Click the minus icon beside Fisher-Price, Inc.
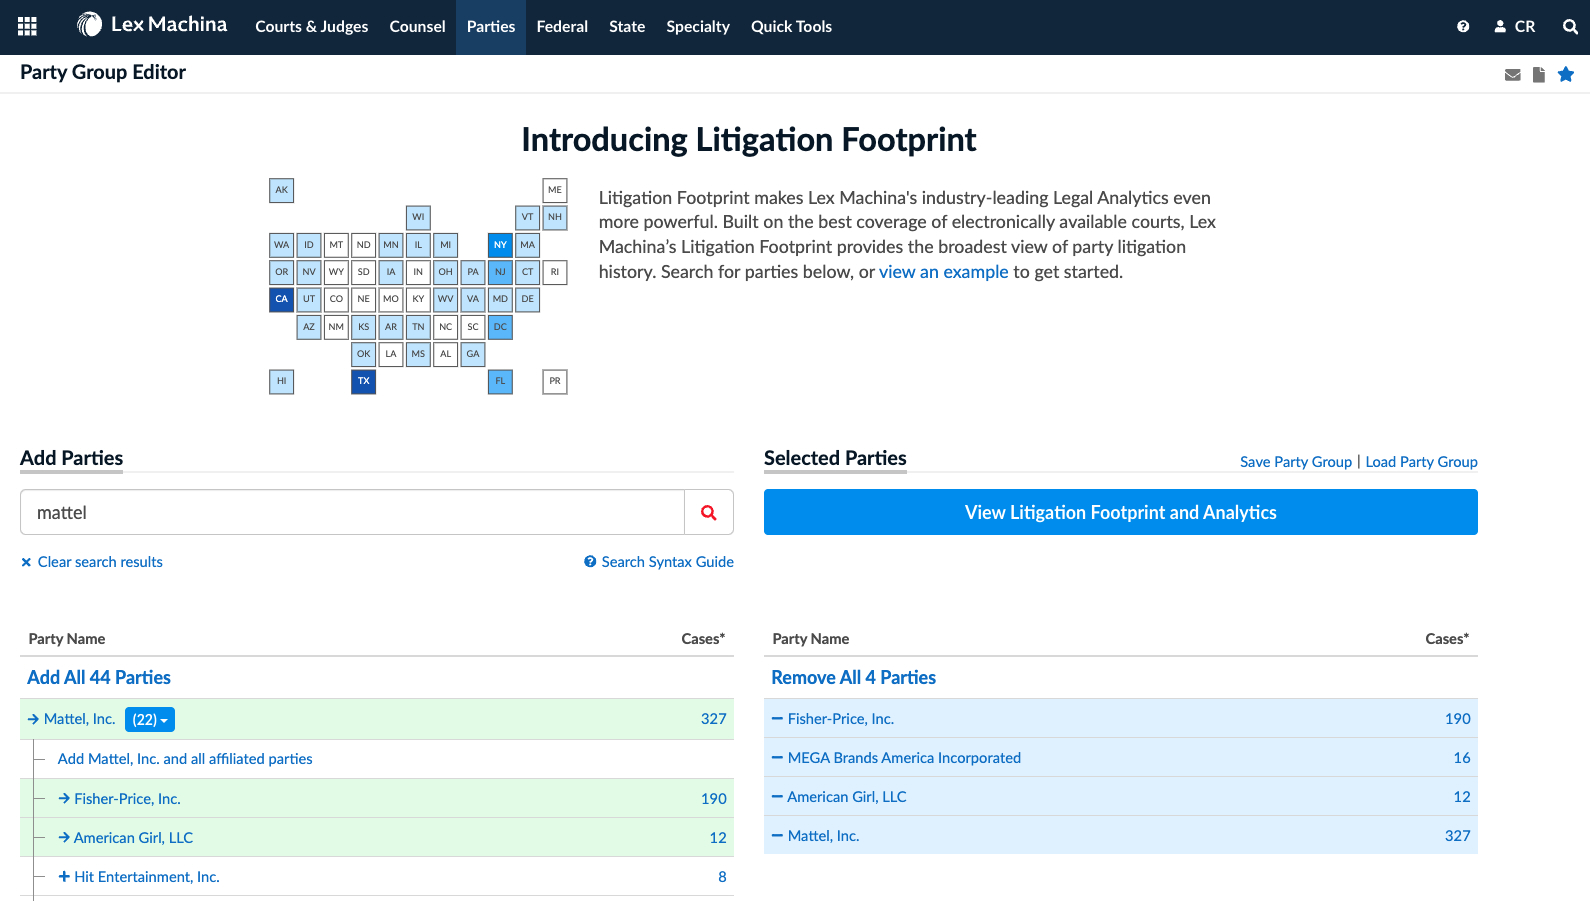 777,719
